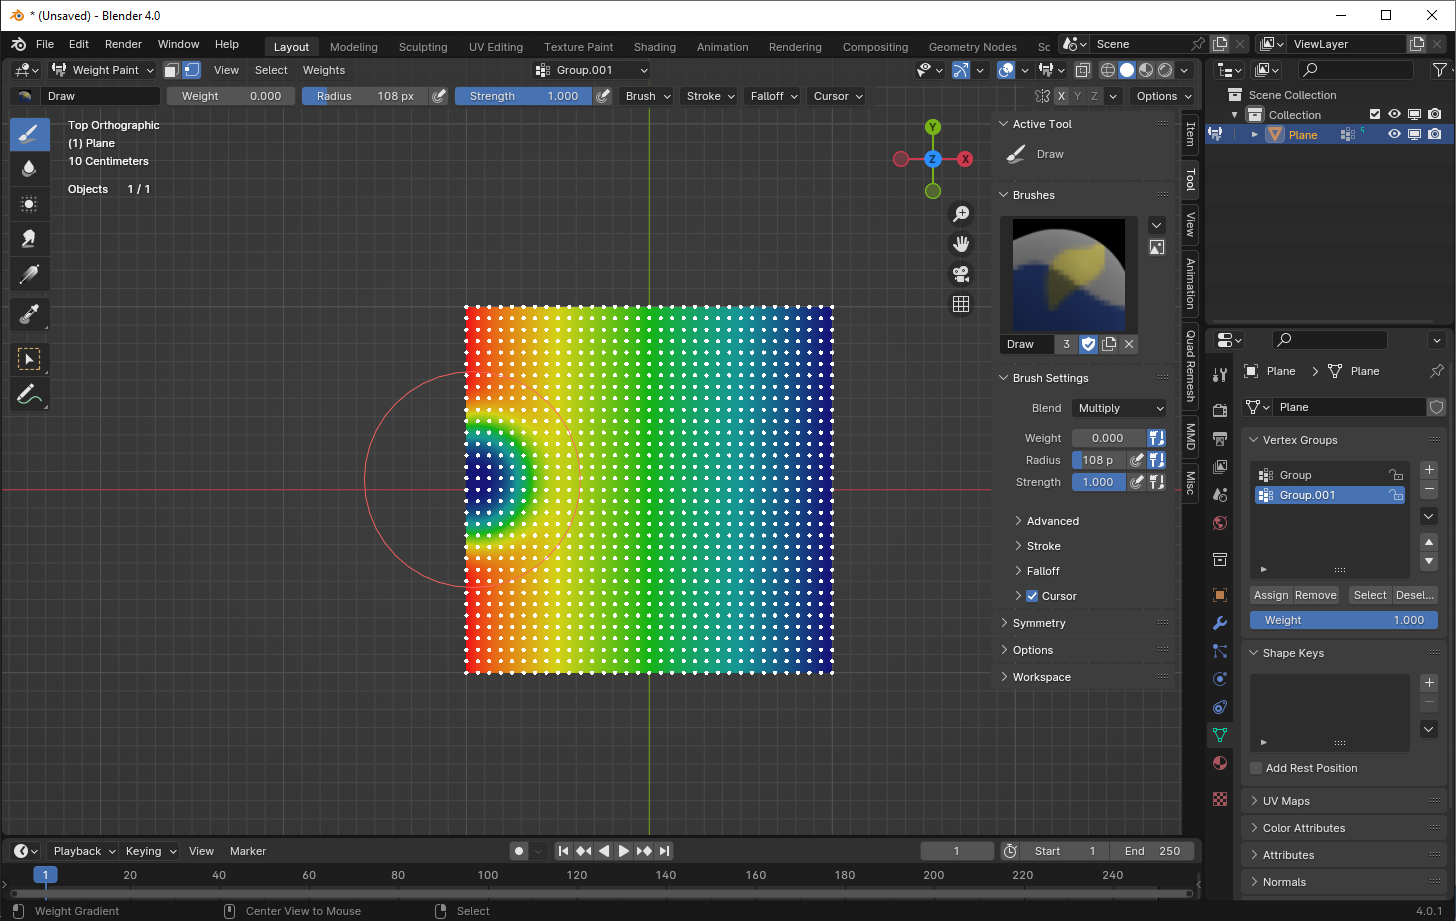Open the Object properties tab orange square

point(1220,595)
